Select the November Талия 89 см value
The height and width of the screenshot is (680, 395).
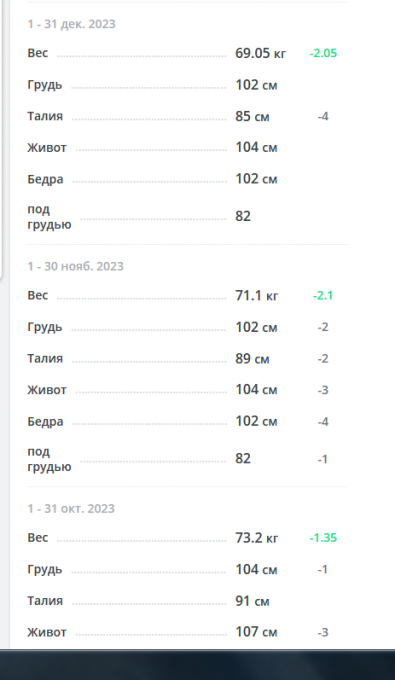[252, 359]
